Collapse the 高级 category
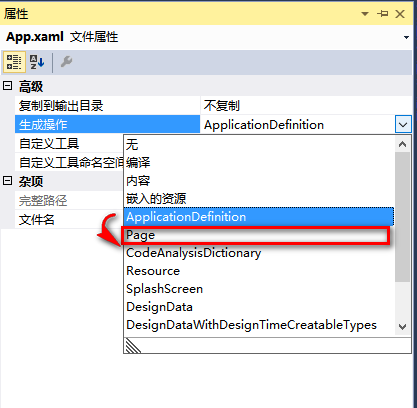417x408 pixels. pos(7,86)
